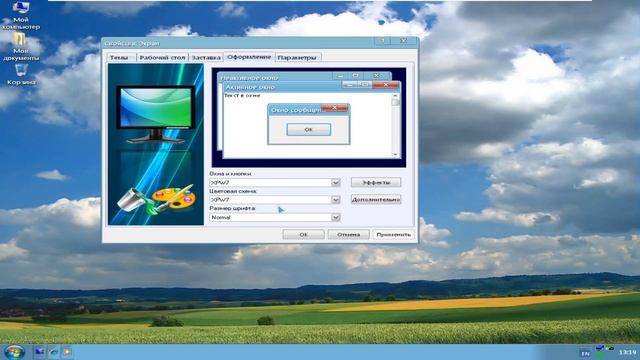Click the show desktop quick launch icon
The image size is (640, 360).
[x=39, y=352]
